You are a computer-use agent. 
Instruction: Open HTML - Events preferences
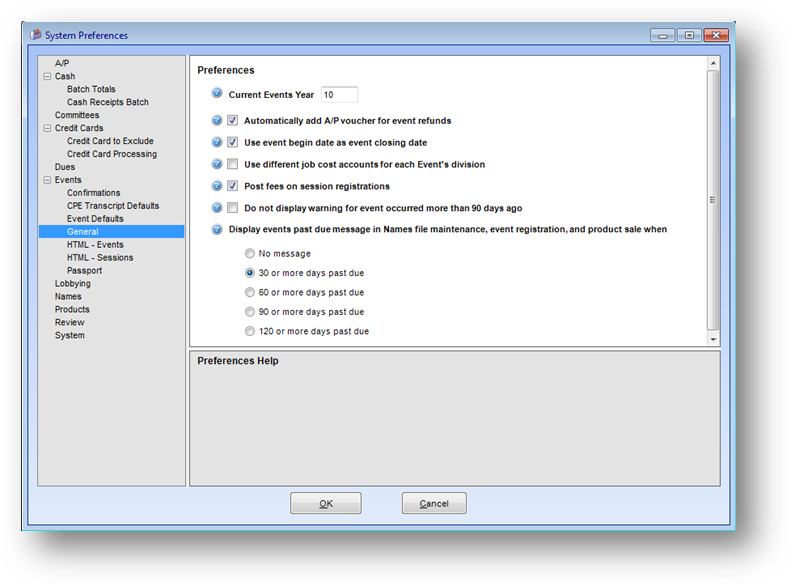[95, 245]
